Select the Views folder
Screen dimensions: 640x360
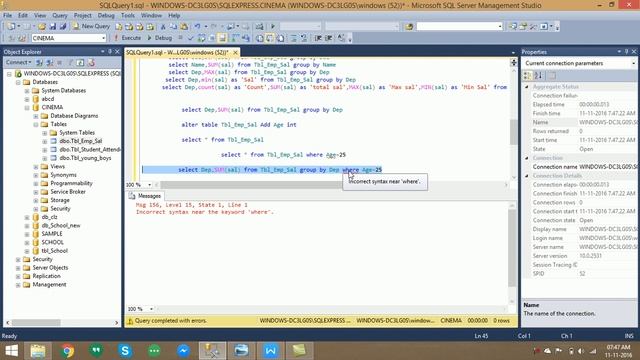pyautogui.click(x=58, y=167)
